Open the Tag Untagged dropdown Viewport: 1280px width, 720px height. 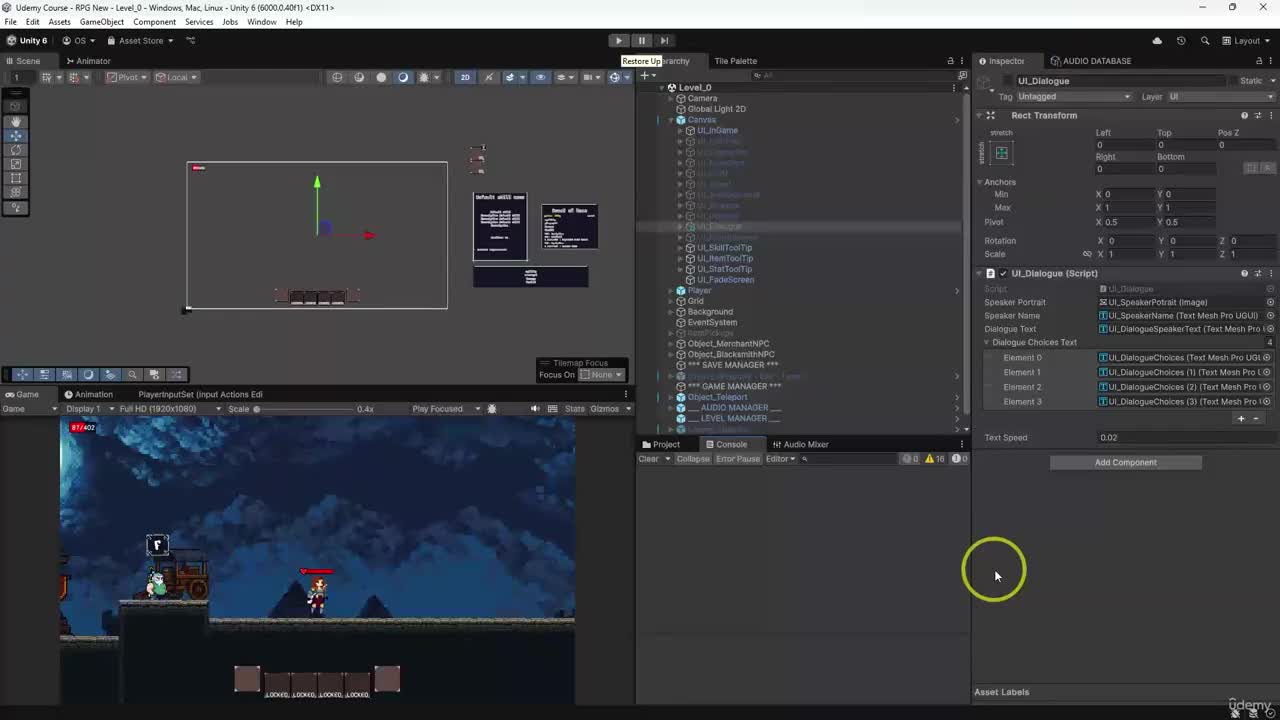point(1074,97)
